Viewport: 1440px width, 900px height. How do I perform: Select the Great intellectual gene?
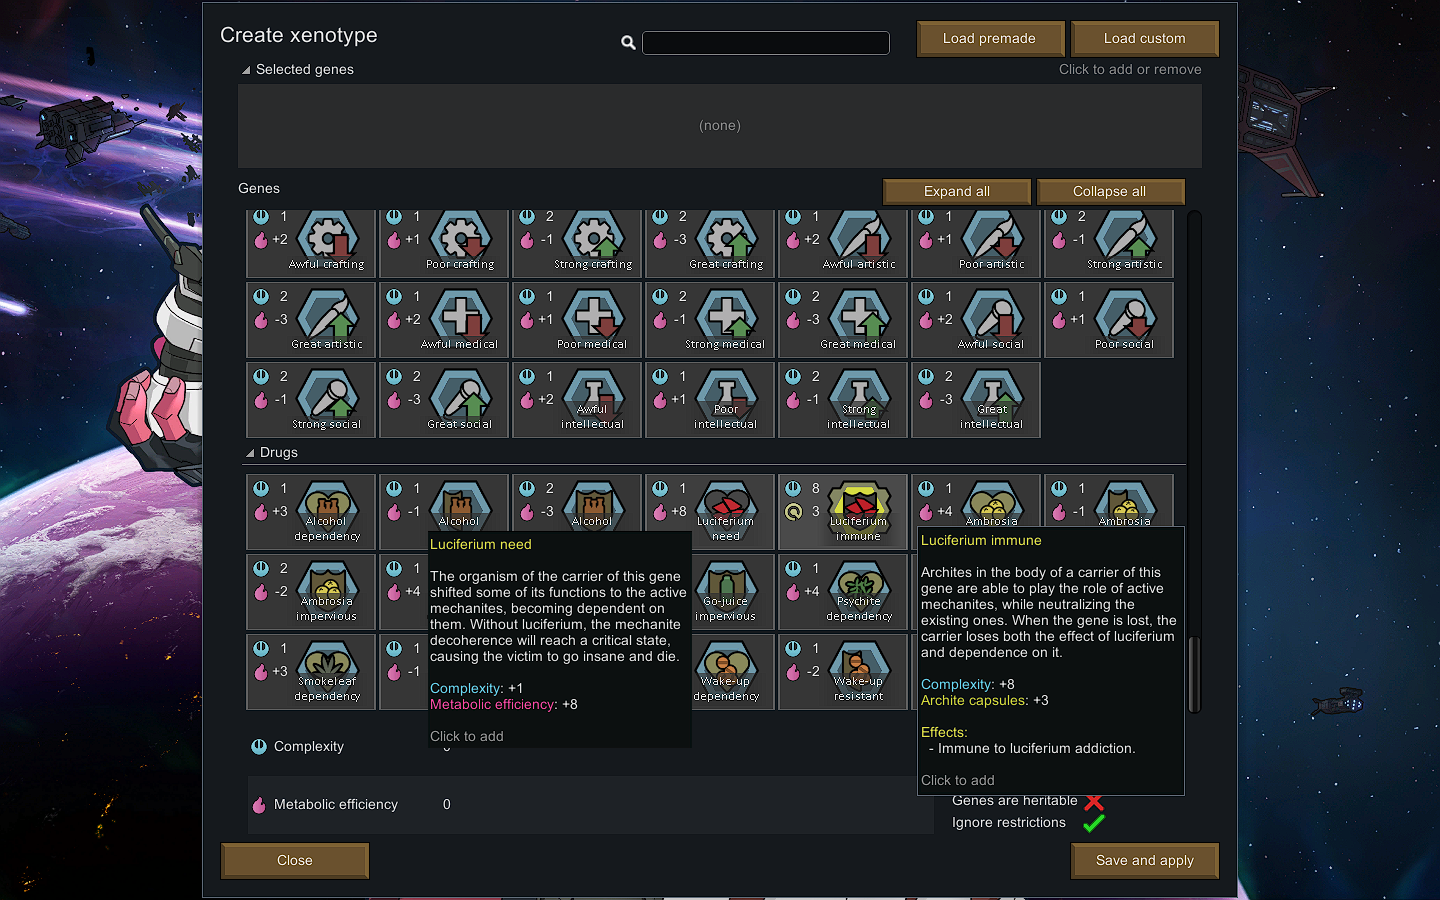click(976, 400)
